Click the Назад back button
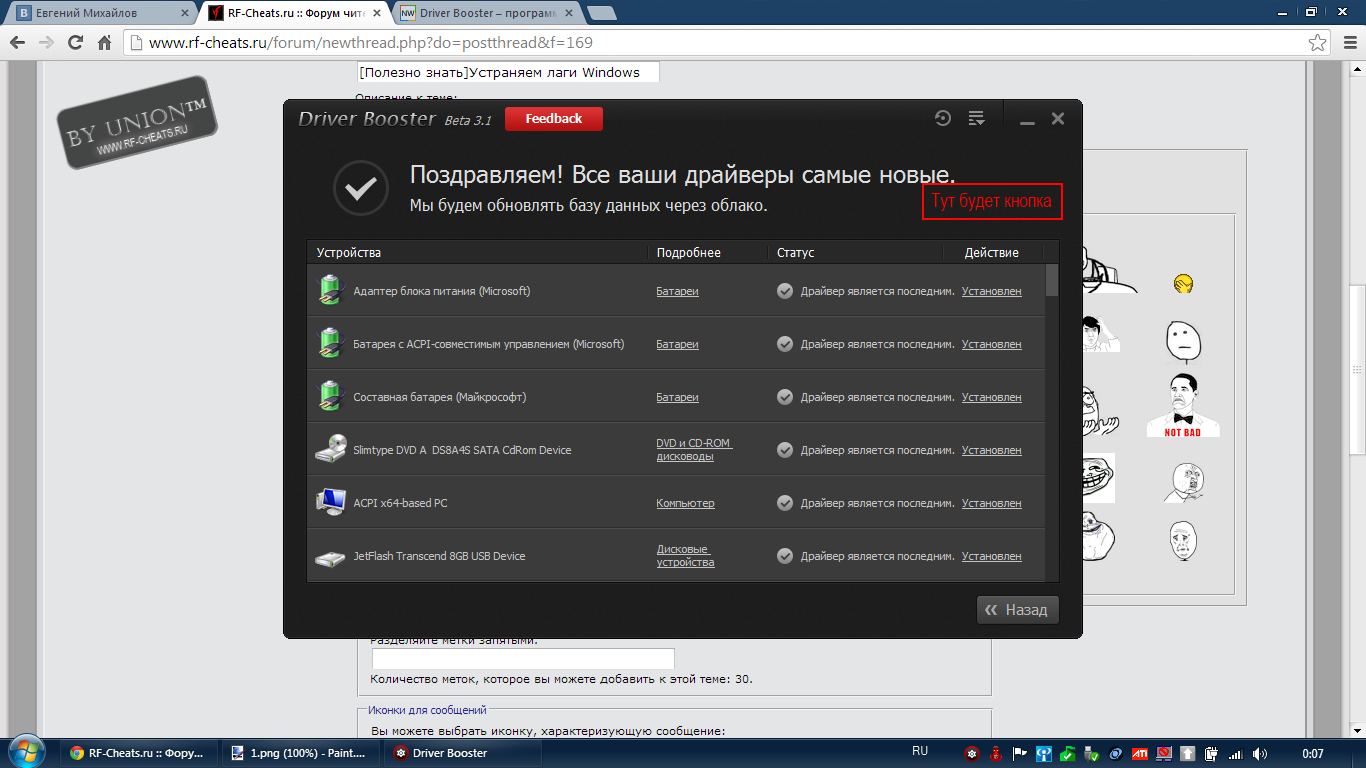Image resolution: width=1366 pixels, height=768 pixels. pos(1017,610)
